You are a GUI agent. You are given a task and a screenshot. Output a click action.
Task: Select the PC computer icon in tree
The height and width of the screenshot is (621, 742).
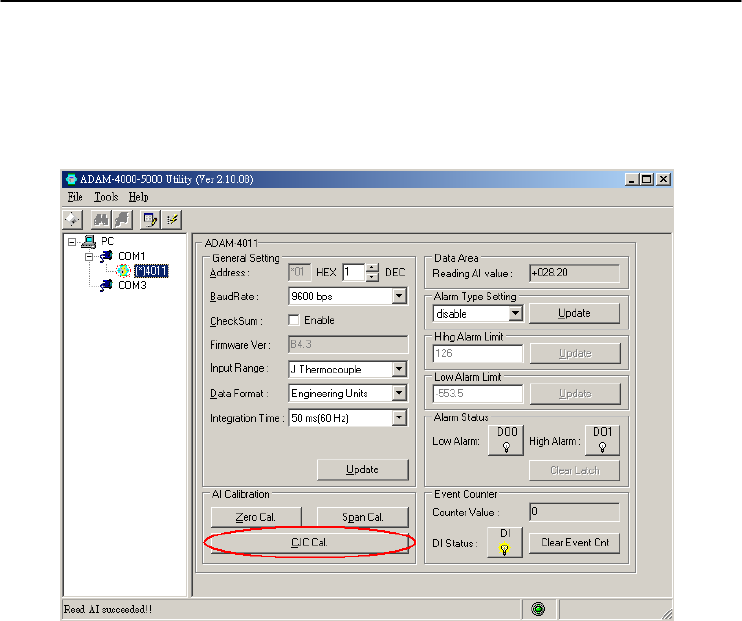88,242
